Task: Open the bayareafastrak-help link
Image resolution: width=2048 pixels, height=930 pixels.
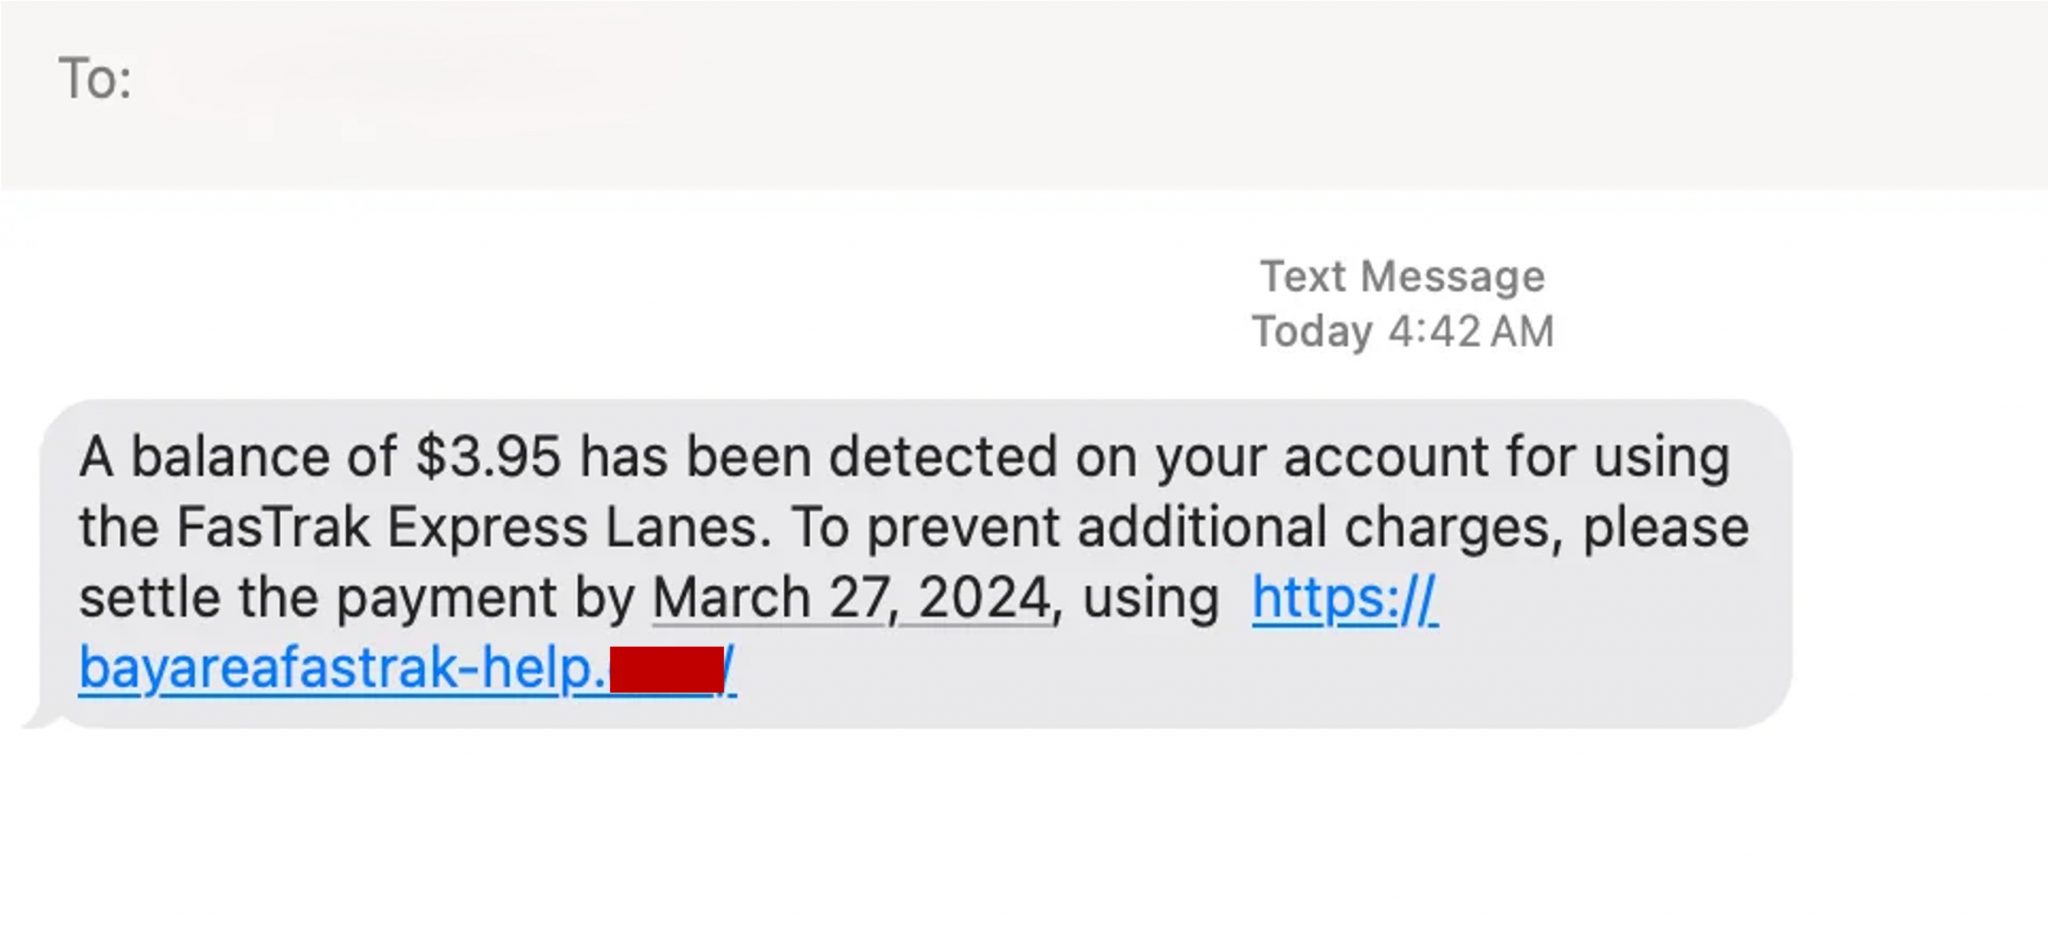Action: coord(340,668)
